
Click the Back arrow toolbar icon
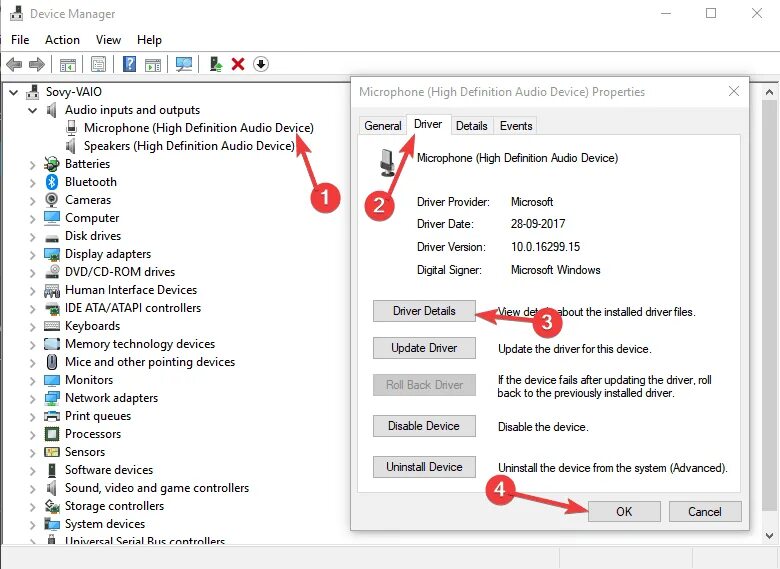tap(14, 64)
